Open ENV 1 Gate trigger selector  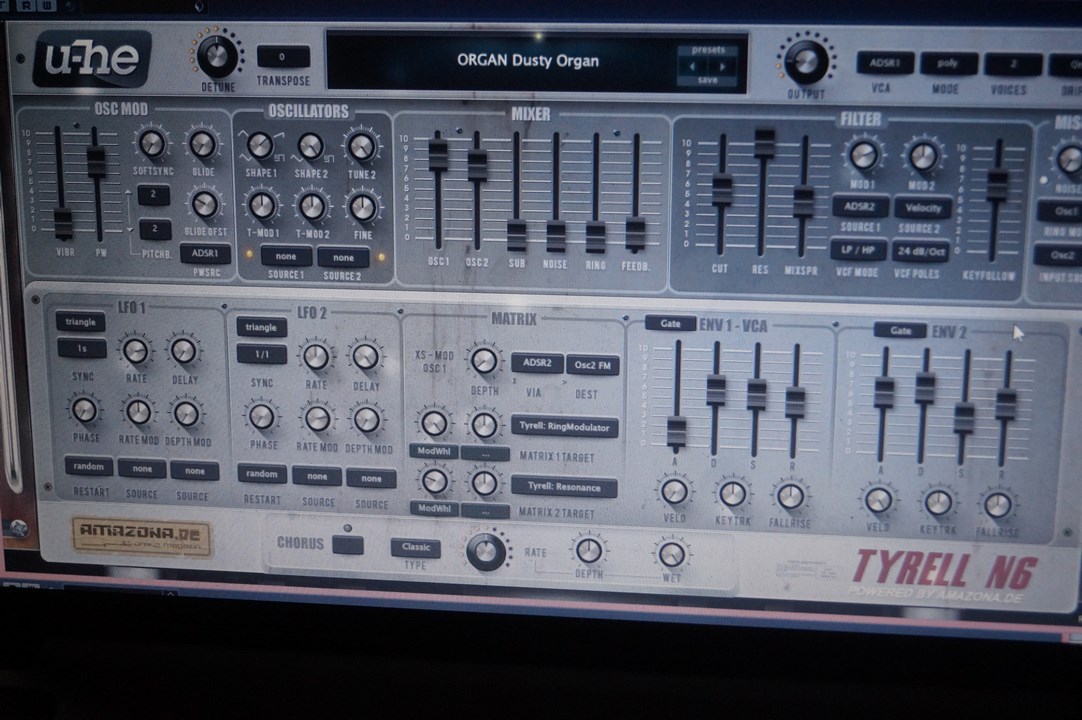670,323
